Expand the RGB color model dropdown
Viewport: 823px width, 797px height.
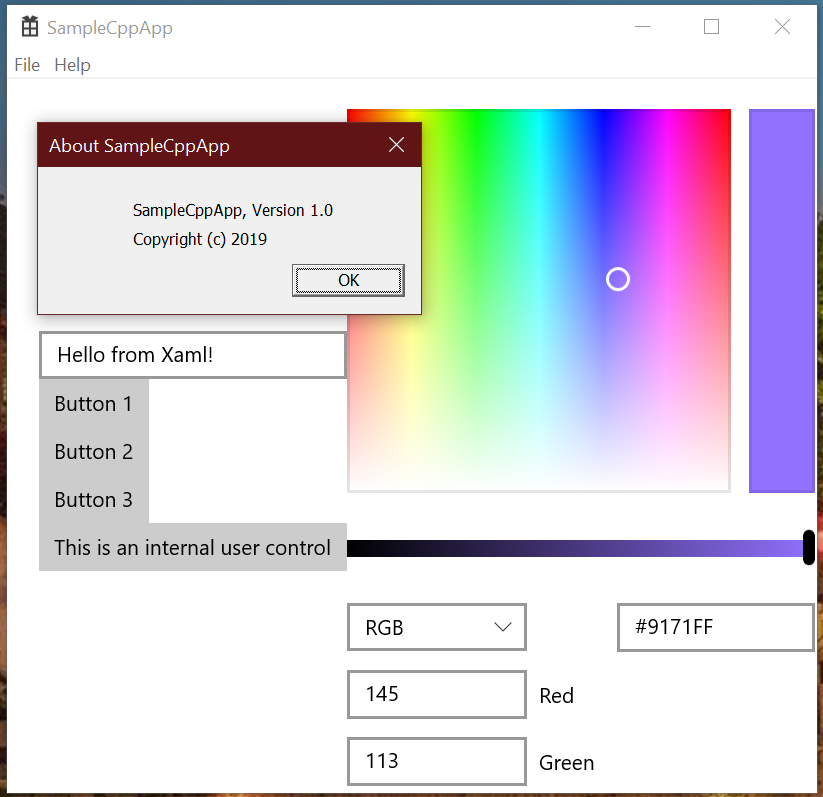point(436,628)
